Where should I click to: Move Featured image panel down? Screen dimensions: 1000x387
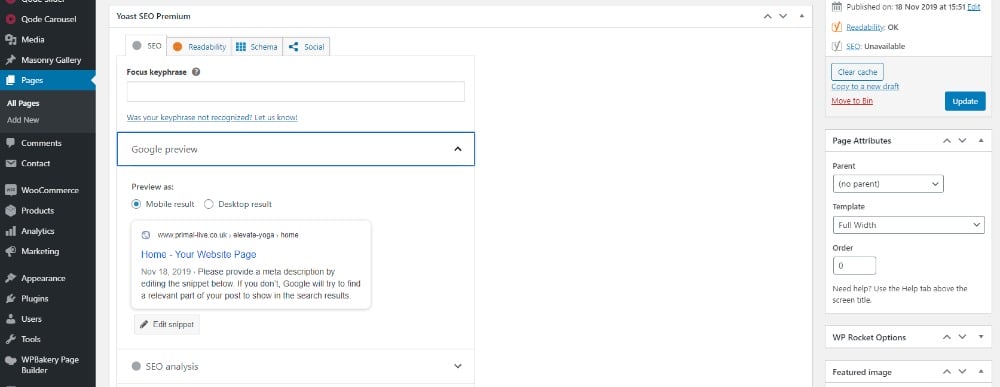[x=962, y=372]
